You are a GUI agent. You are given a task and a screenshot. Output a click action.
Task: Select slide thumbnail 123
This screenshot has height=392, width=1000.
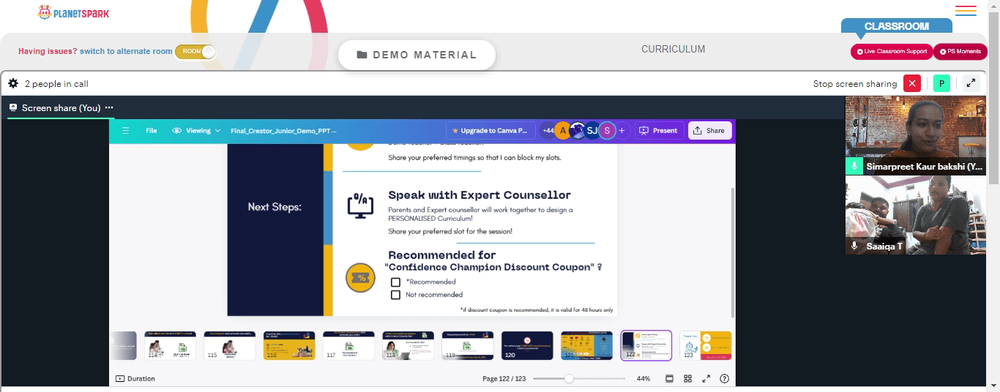705,345
